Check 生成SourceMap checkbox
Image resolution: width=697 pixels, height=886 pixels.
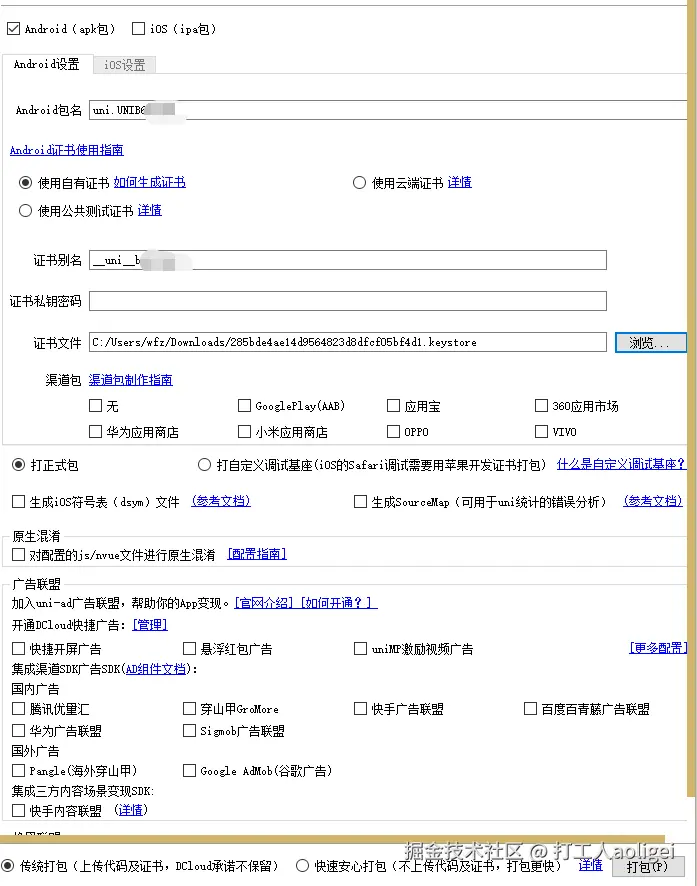[x=360, y=502]
